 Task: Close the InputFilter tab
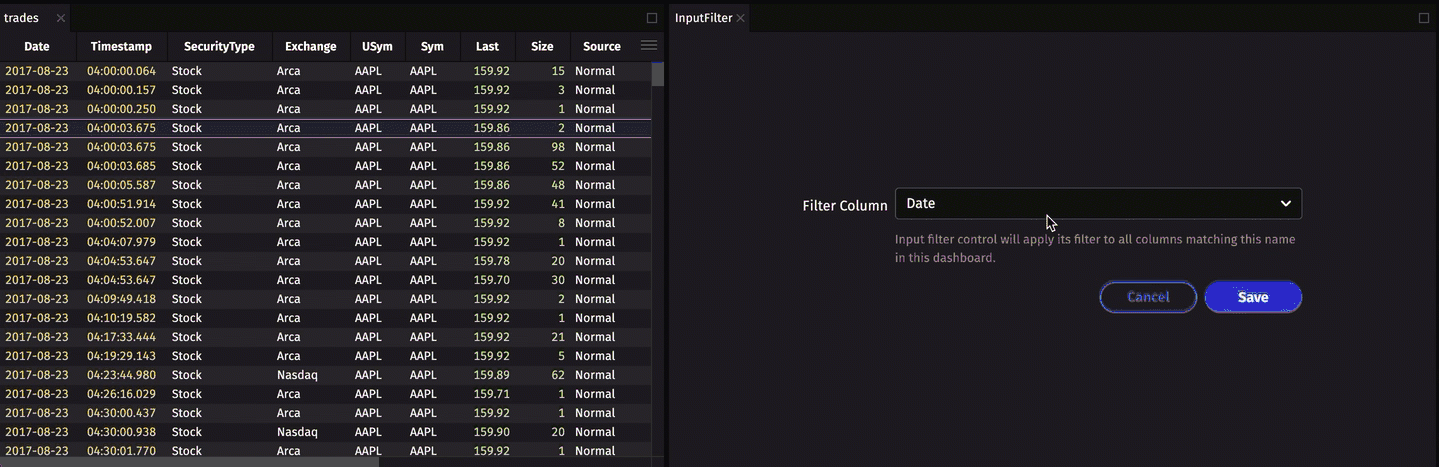(741, 18)
